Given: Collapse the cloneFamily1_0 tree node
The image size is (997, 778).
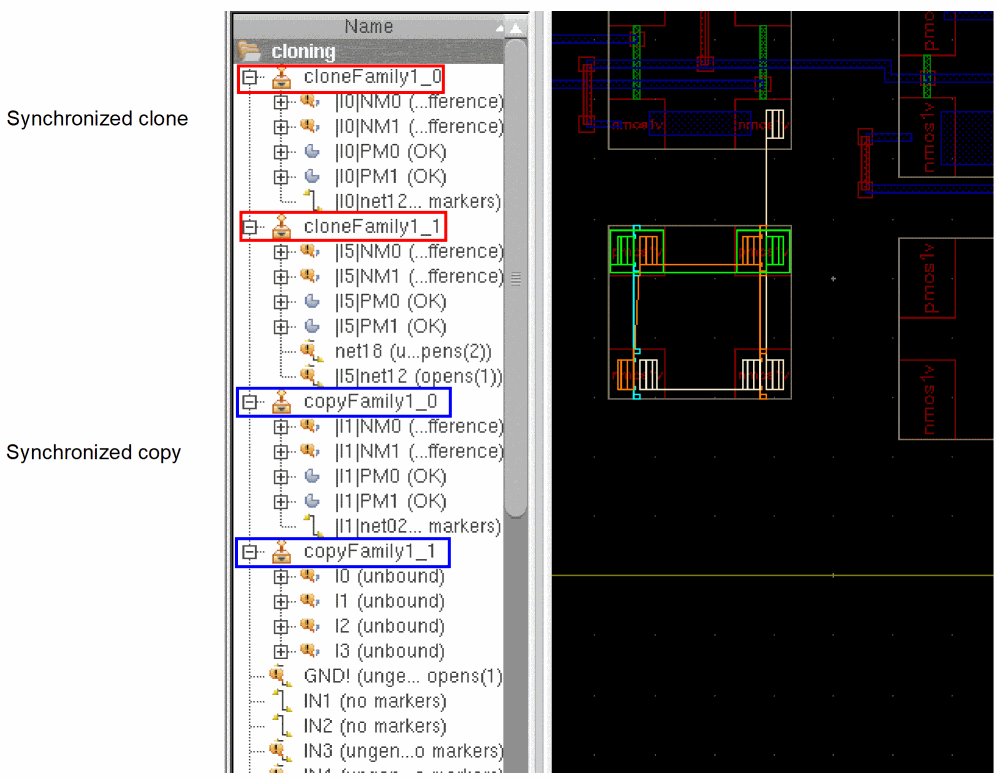Looking at the screenshot, I should click(x=249, y=77).
